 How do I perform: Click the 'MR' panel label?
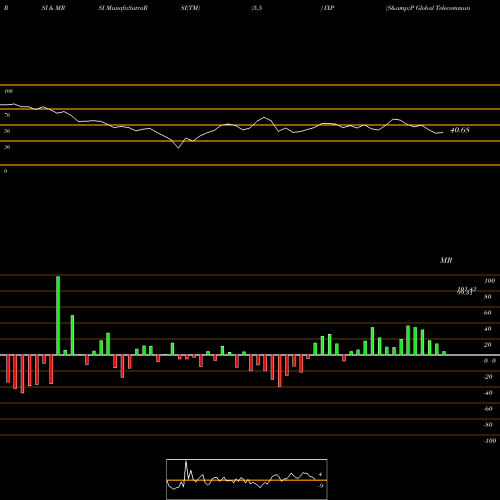(x=446, y=260)
